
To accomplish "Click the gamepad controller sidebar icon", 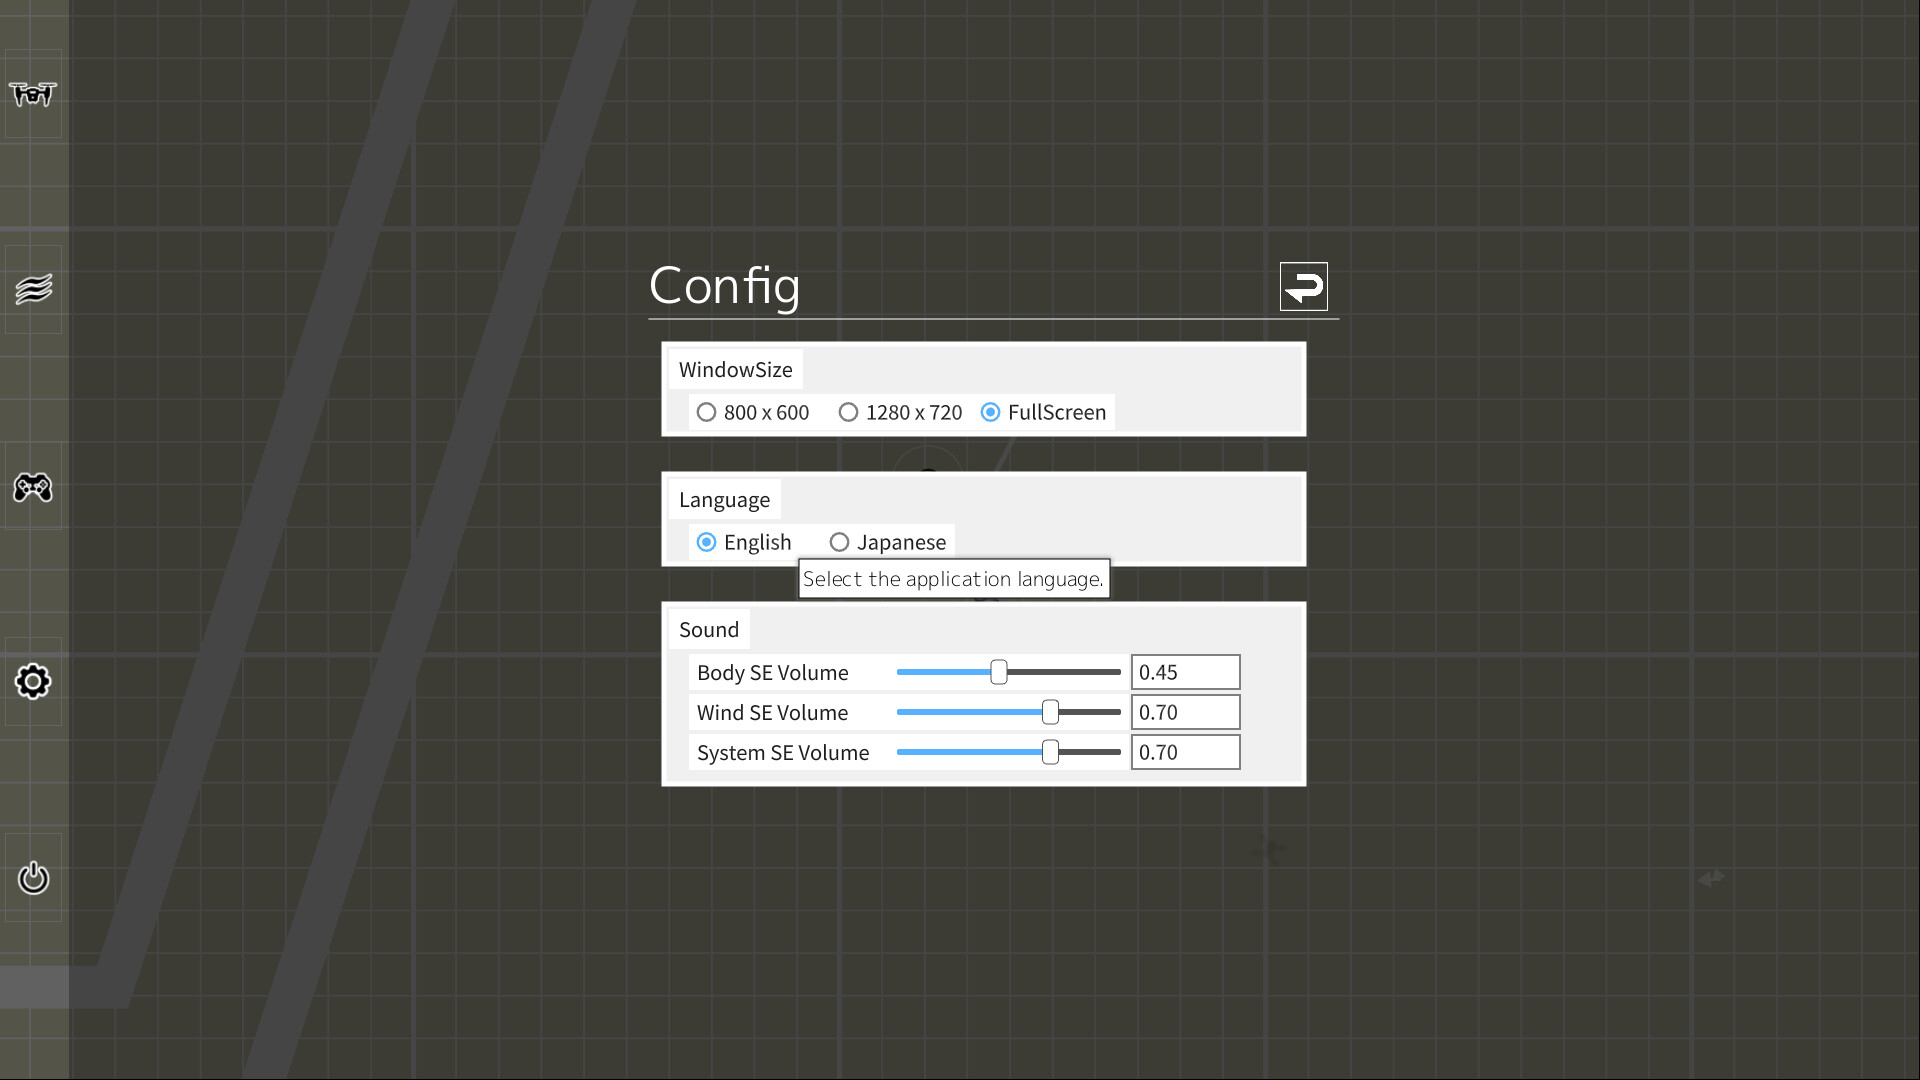I will pos(33,488).
